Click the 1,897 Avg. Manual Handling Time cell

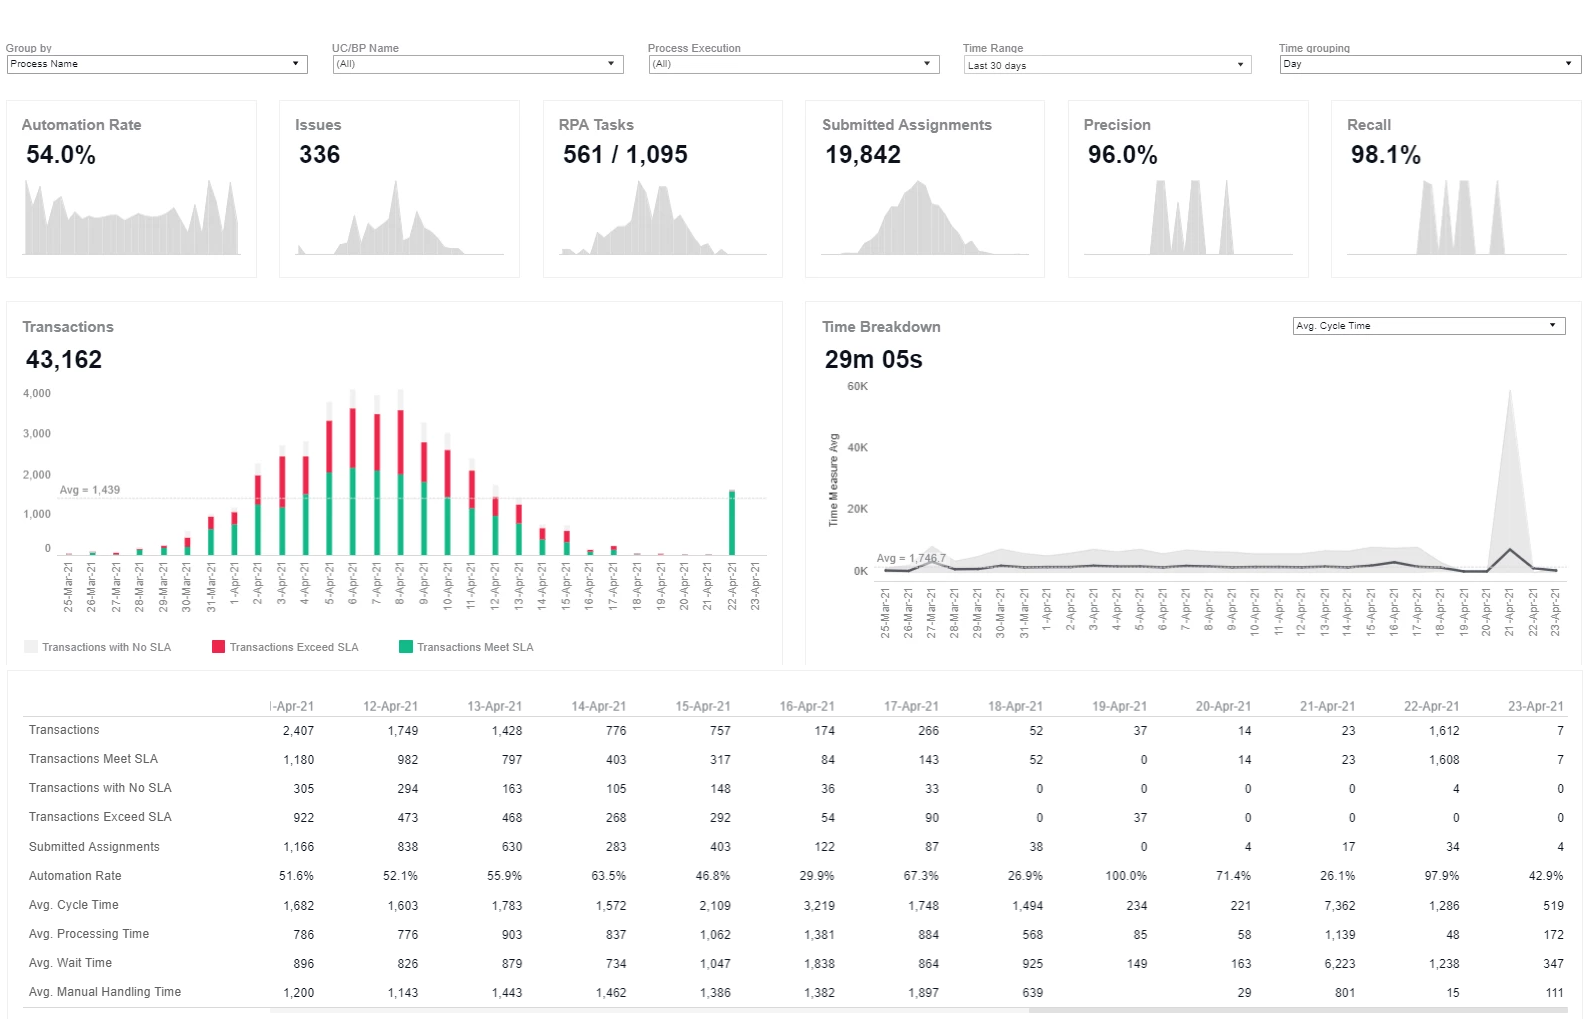point(923,993)
